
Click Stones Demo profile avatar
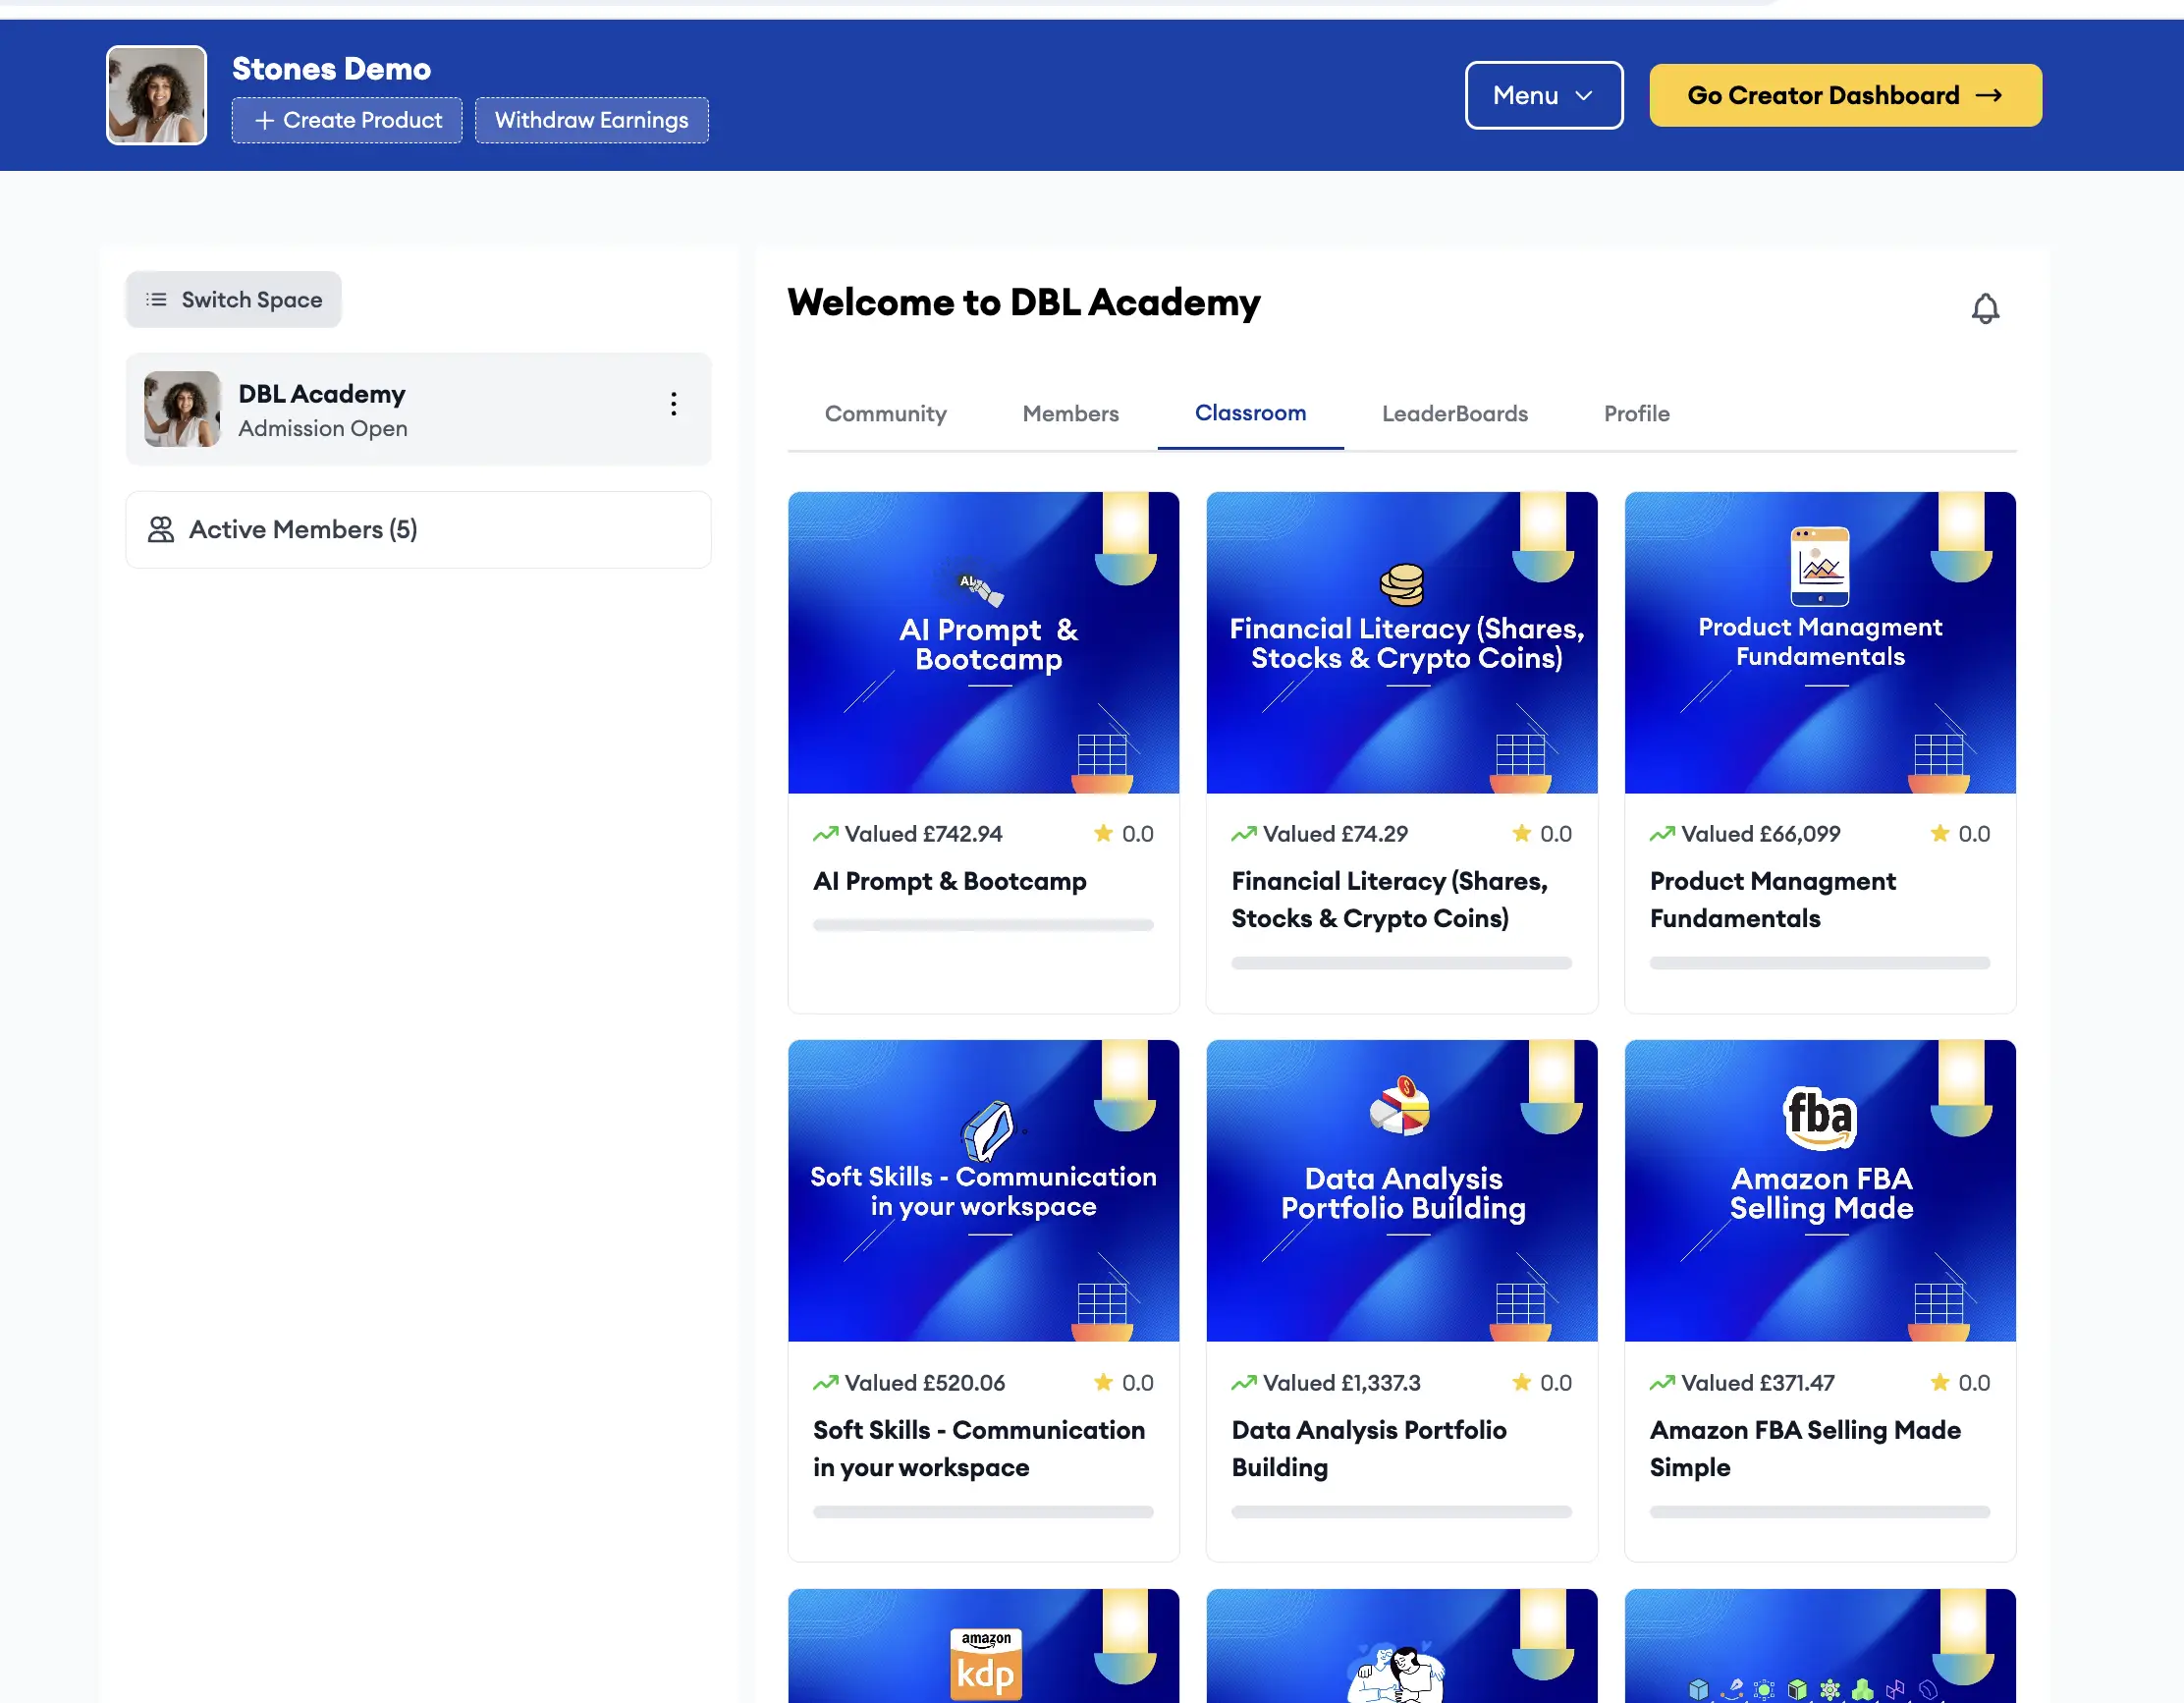(156, 95)
